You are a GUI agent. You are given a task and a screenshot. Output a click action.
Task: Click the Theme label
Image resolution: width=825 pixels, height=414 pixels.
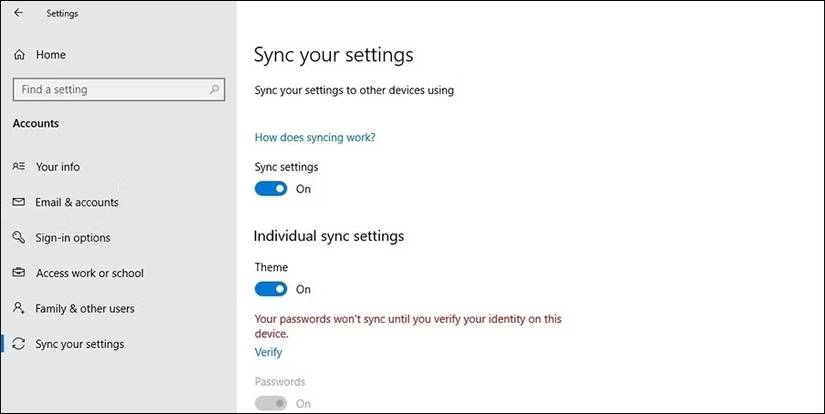tap(271, 267)
